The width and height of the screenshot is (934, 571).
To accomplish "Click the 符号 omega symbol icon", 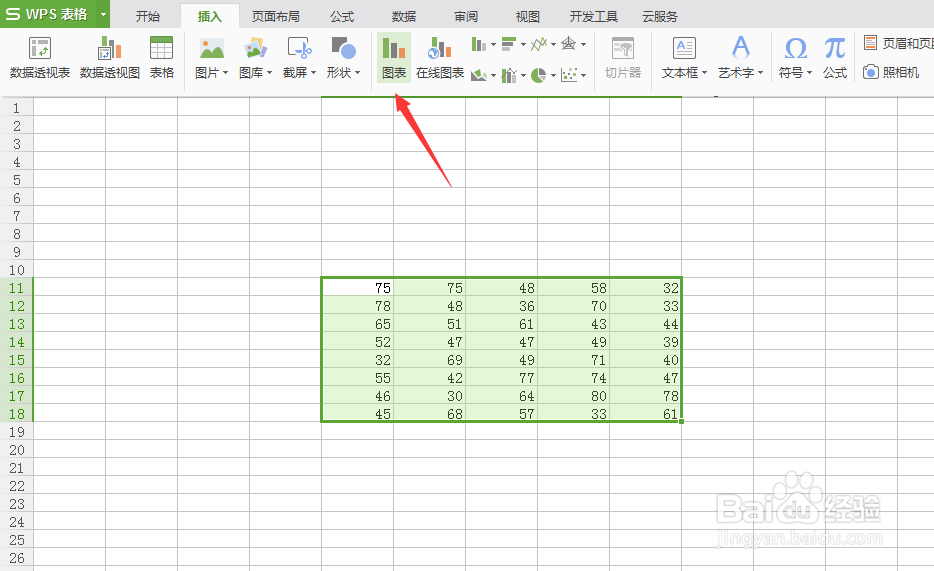I will click(x=796, y=49).
